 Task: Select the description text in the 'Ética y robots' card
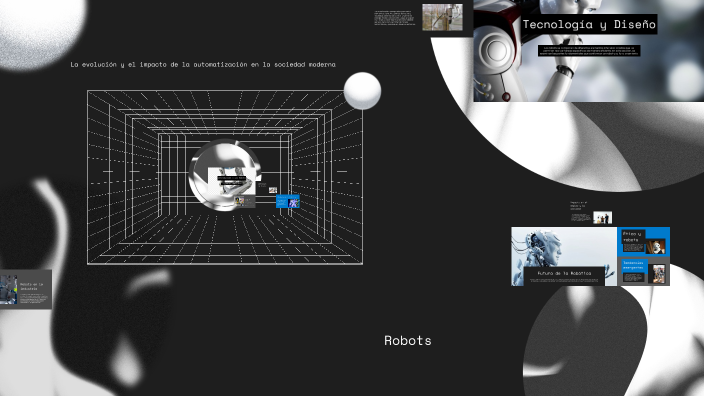633,247
